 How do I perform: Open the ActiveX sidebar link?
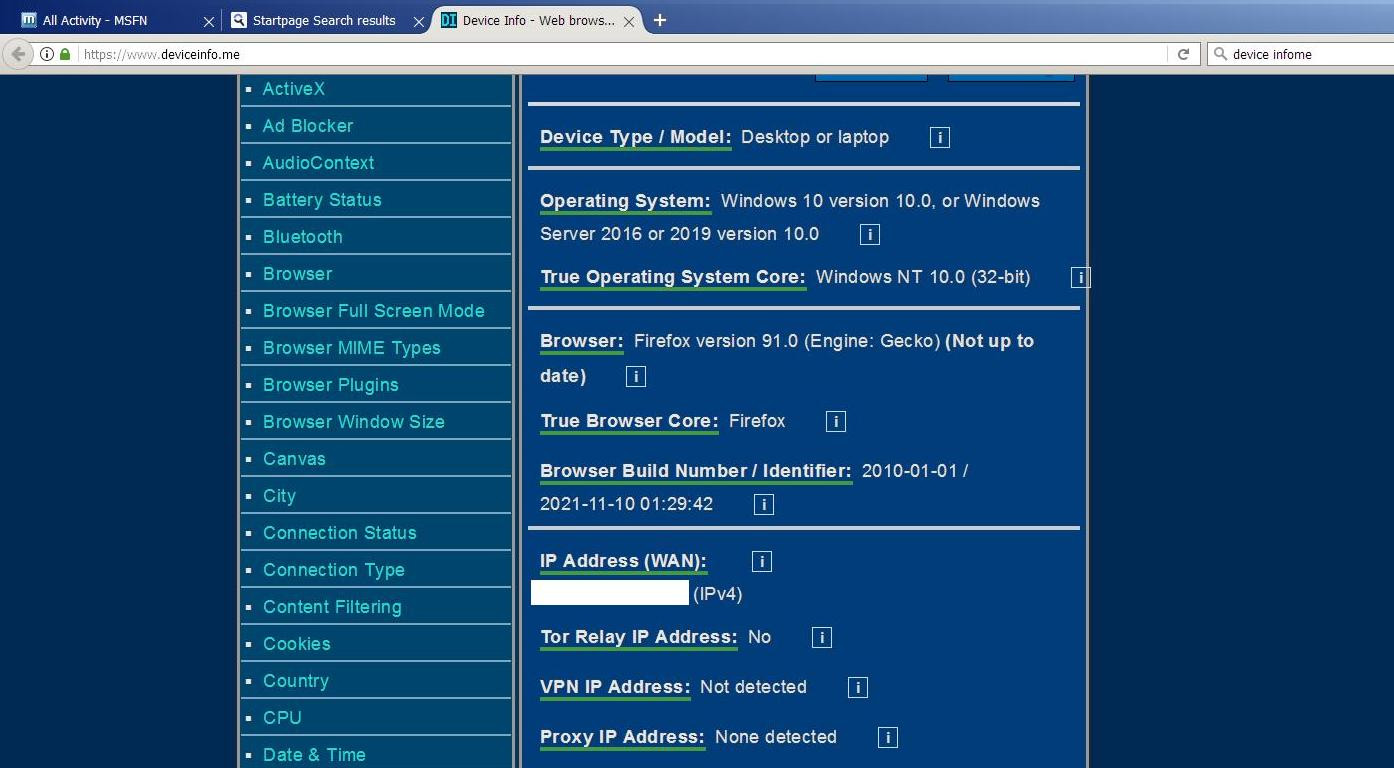(x=294, y=89)
